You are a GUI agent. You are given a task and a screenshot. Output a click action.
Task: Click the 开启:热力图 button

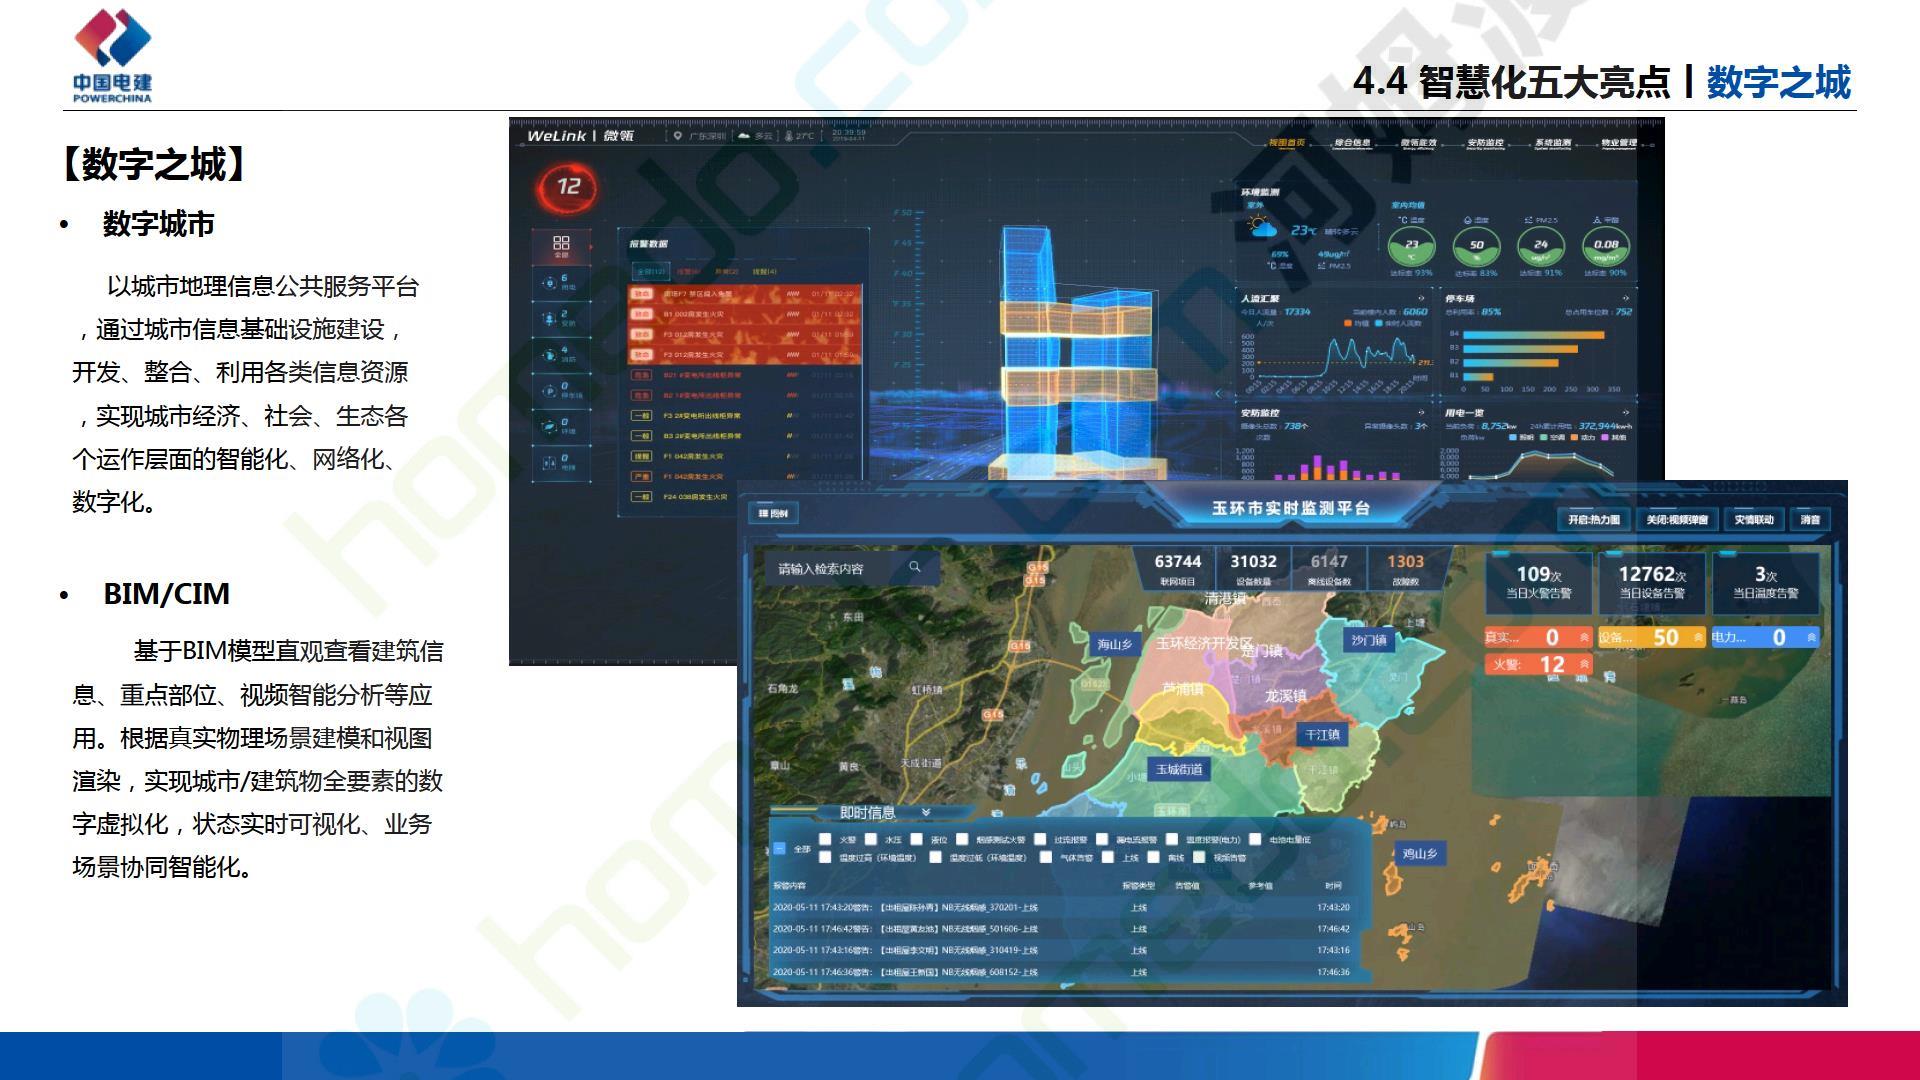coord(1593,519)
